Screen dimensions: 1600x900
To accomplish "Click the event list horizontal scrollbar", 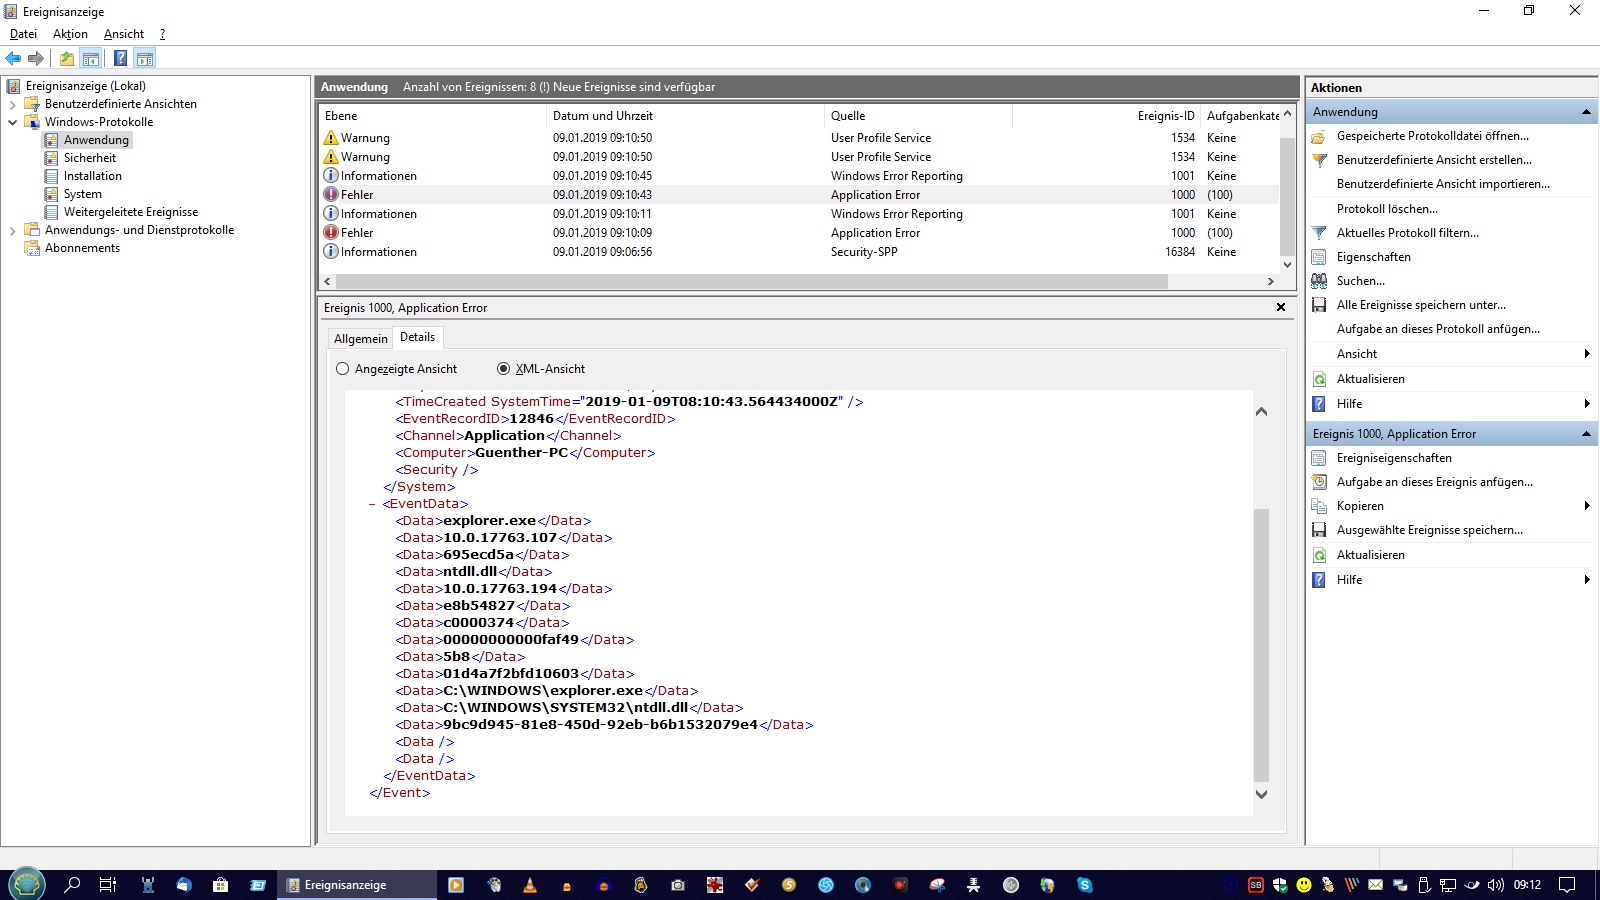I will (x=751, y=282).
